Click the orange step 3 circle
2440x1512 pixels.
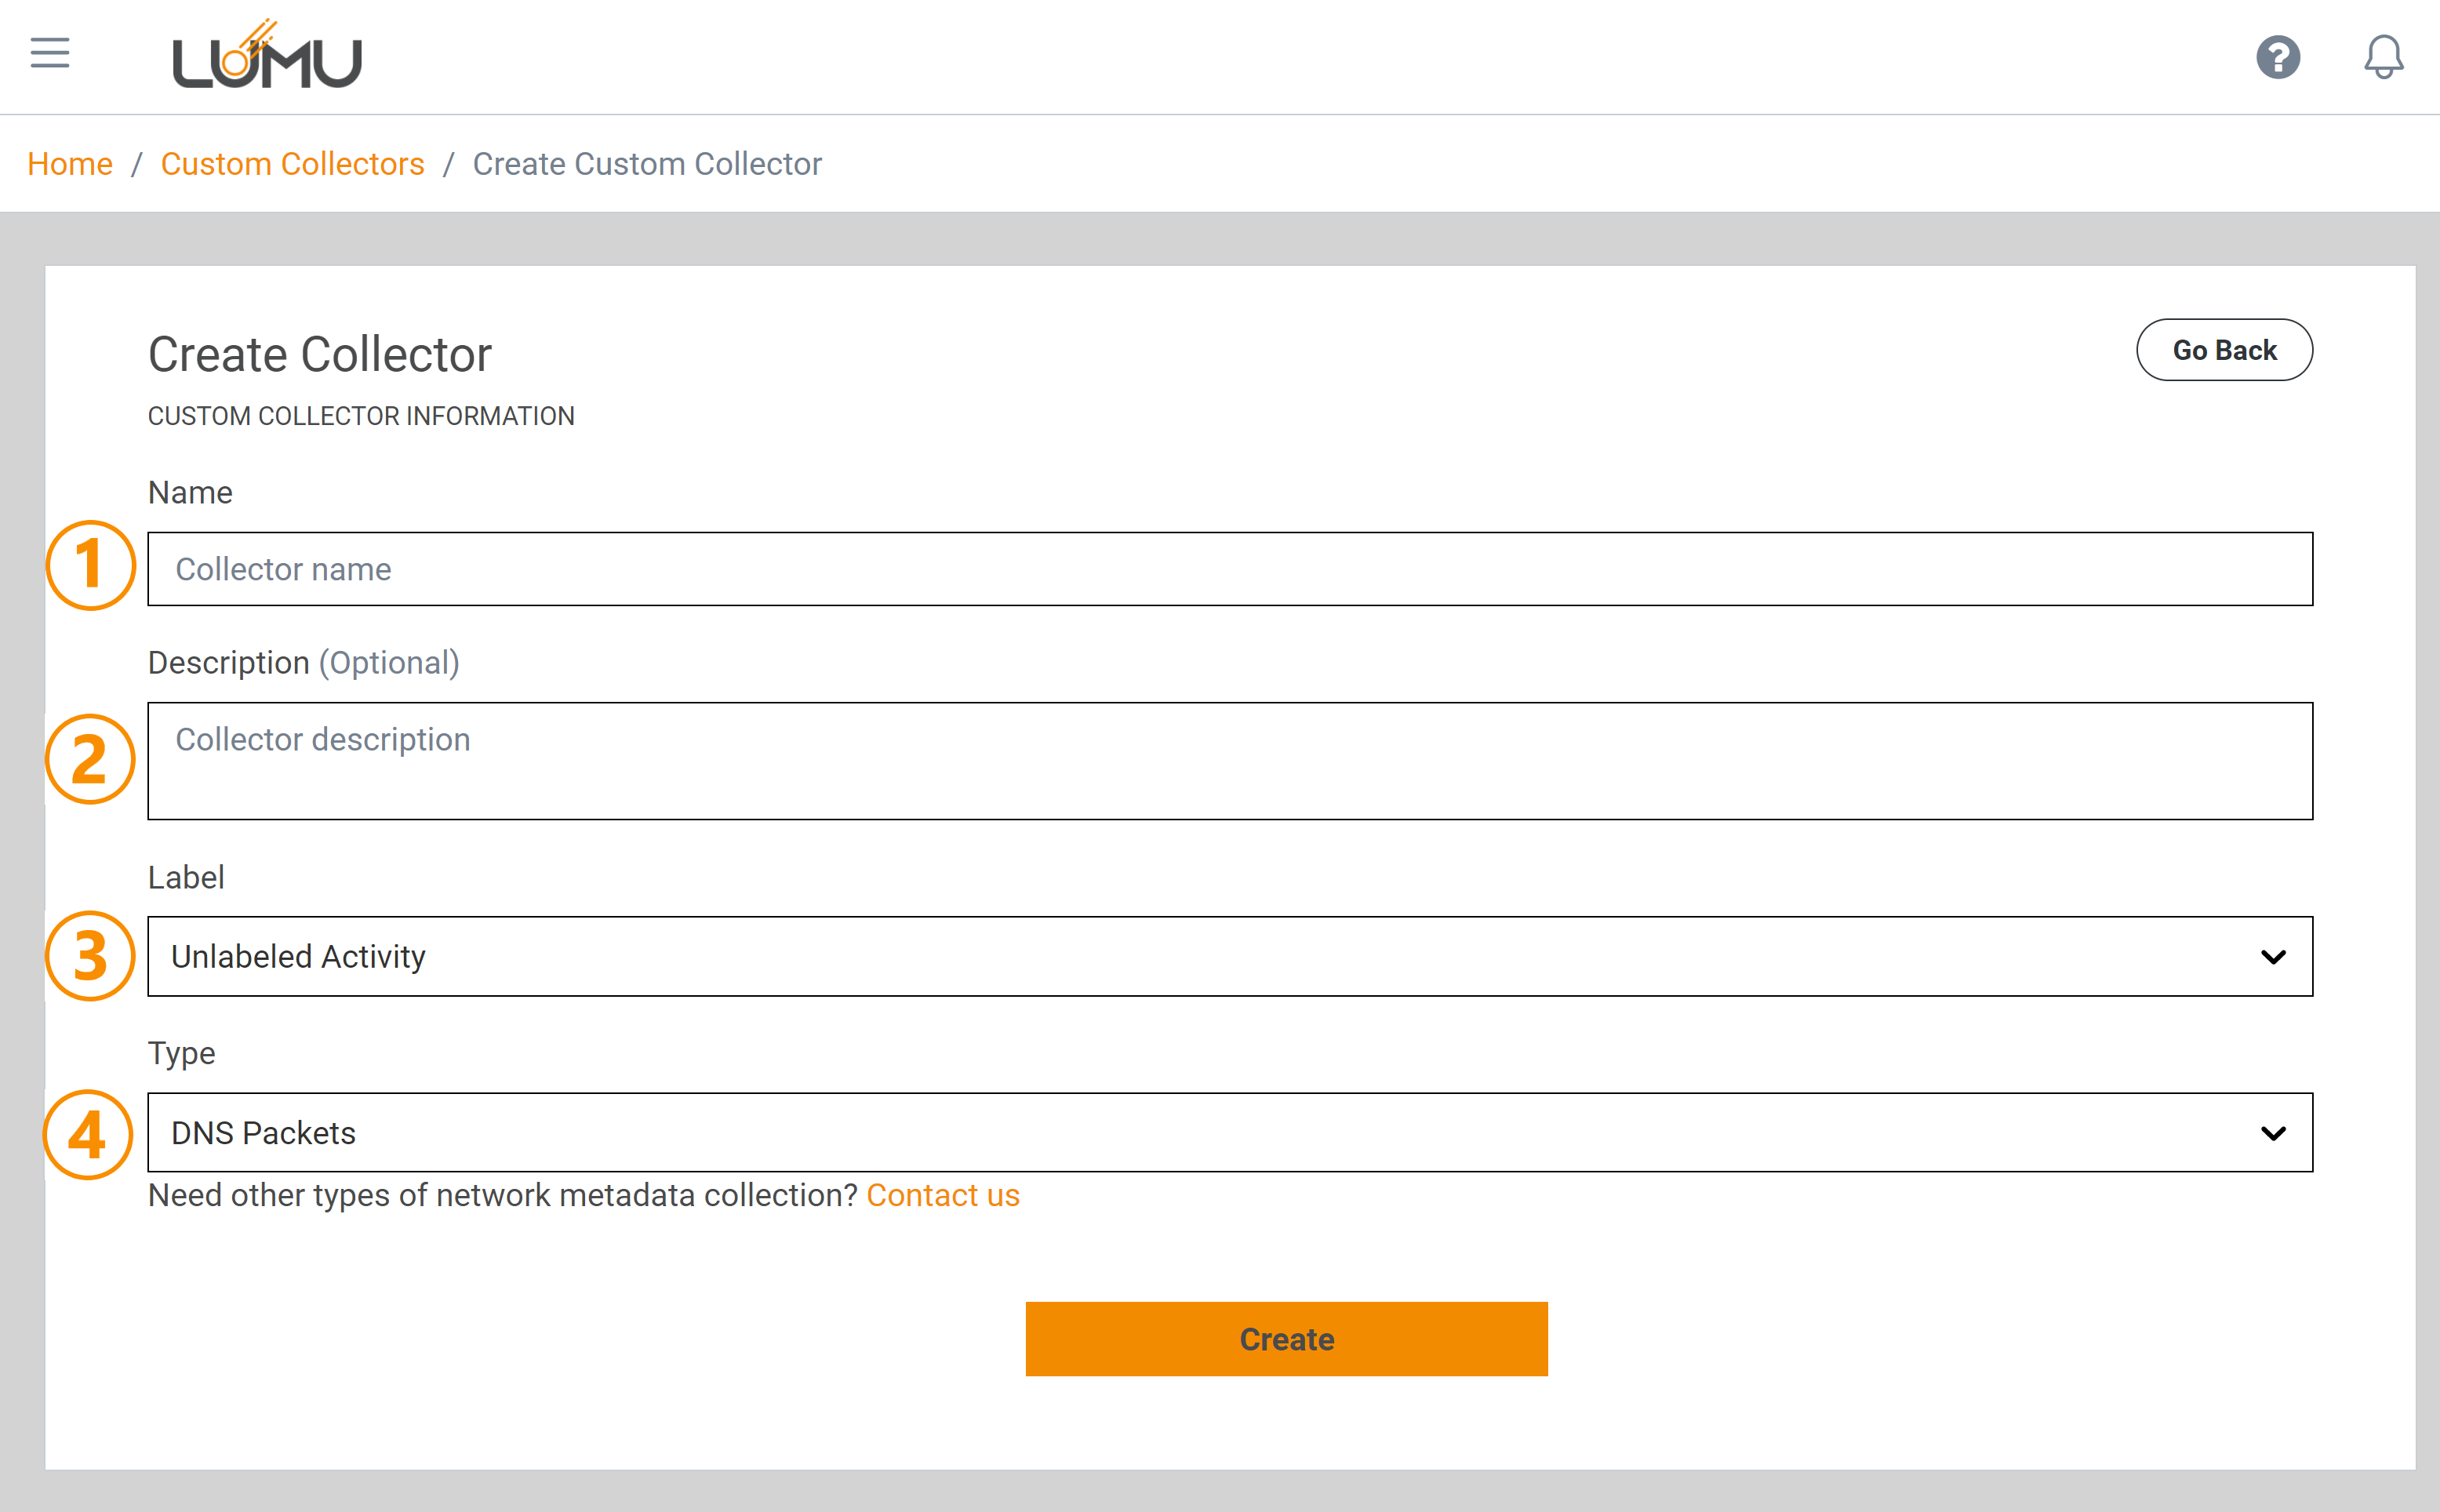point(90,956)
